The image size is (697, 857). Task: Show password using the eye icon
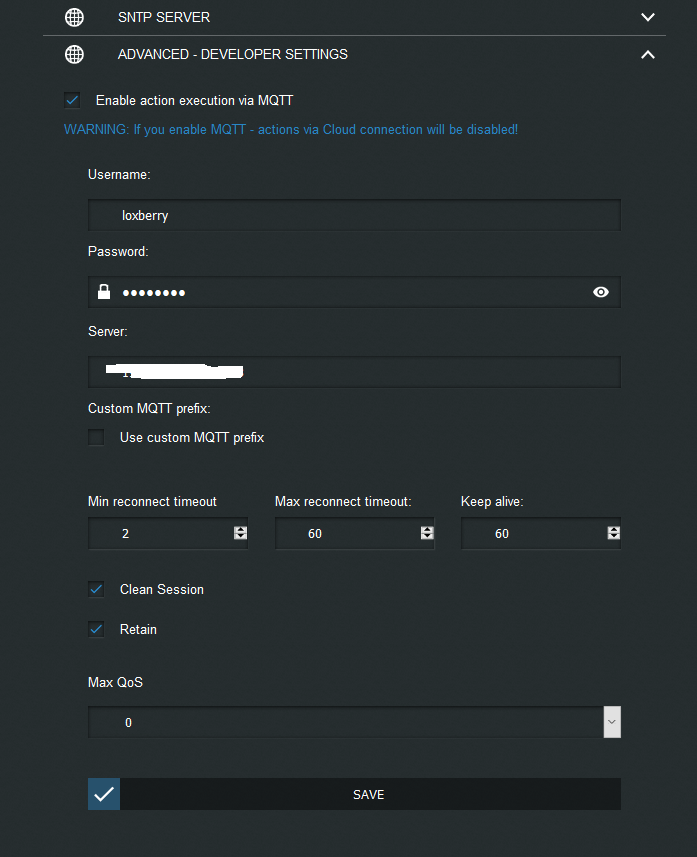click(601, 292)
